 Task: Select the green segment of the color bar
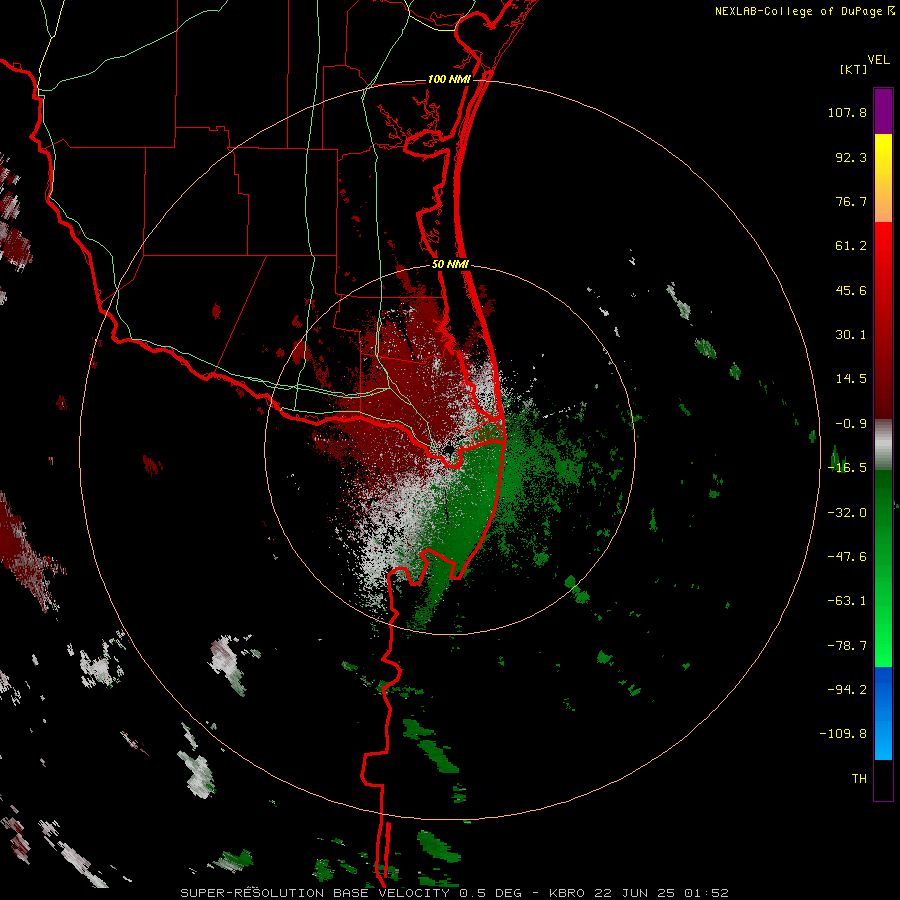[x=883, y=568]
